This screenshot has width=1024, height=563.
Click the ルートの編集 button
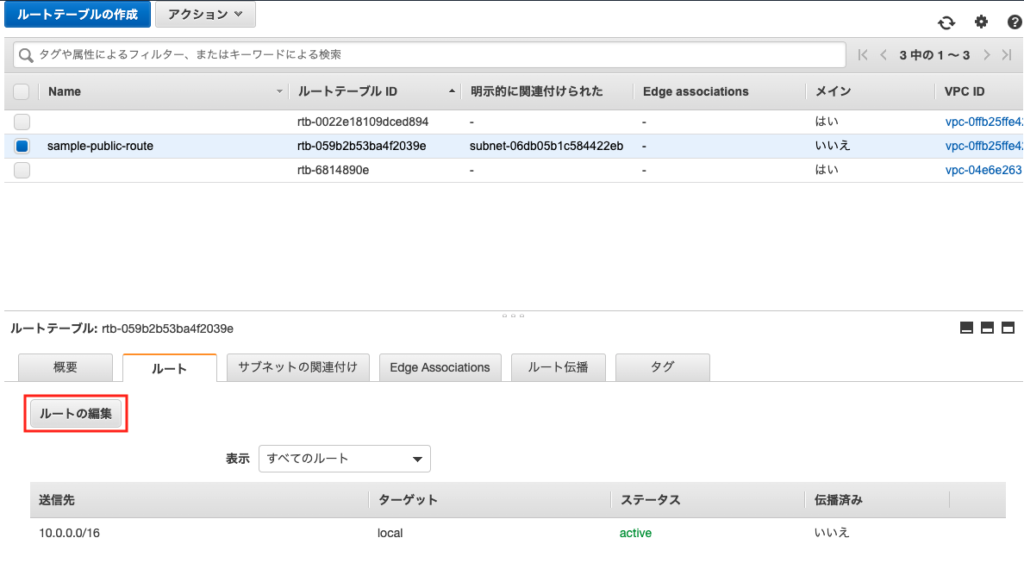[x=76, y=413]
